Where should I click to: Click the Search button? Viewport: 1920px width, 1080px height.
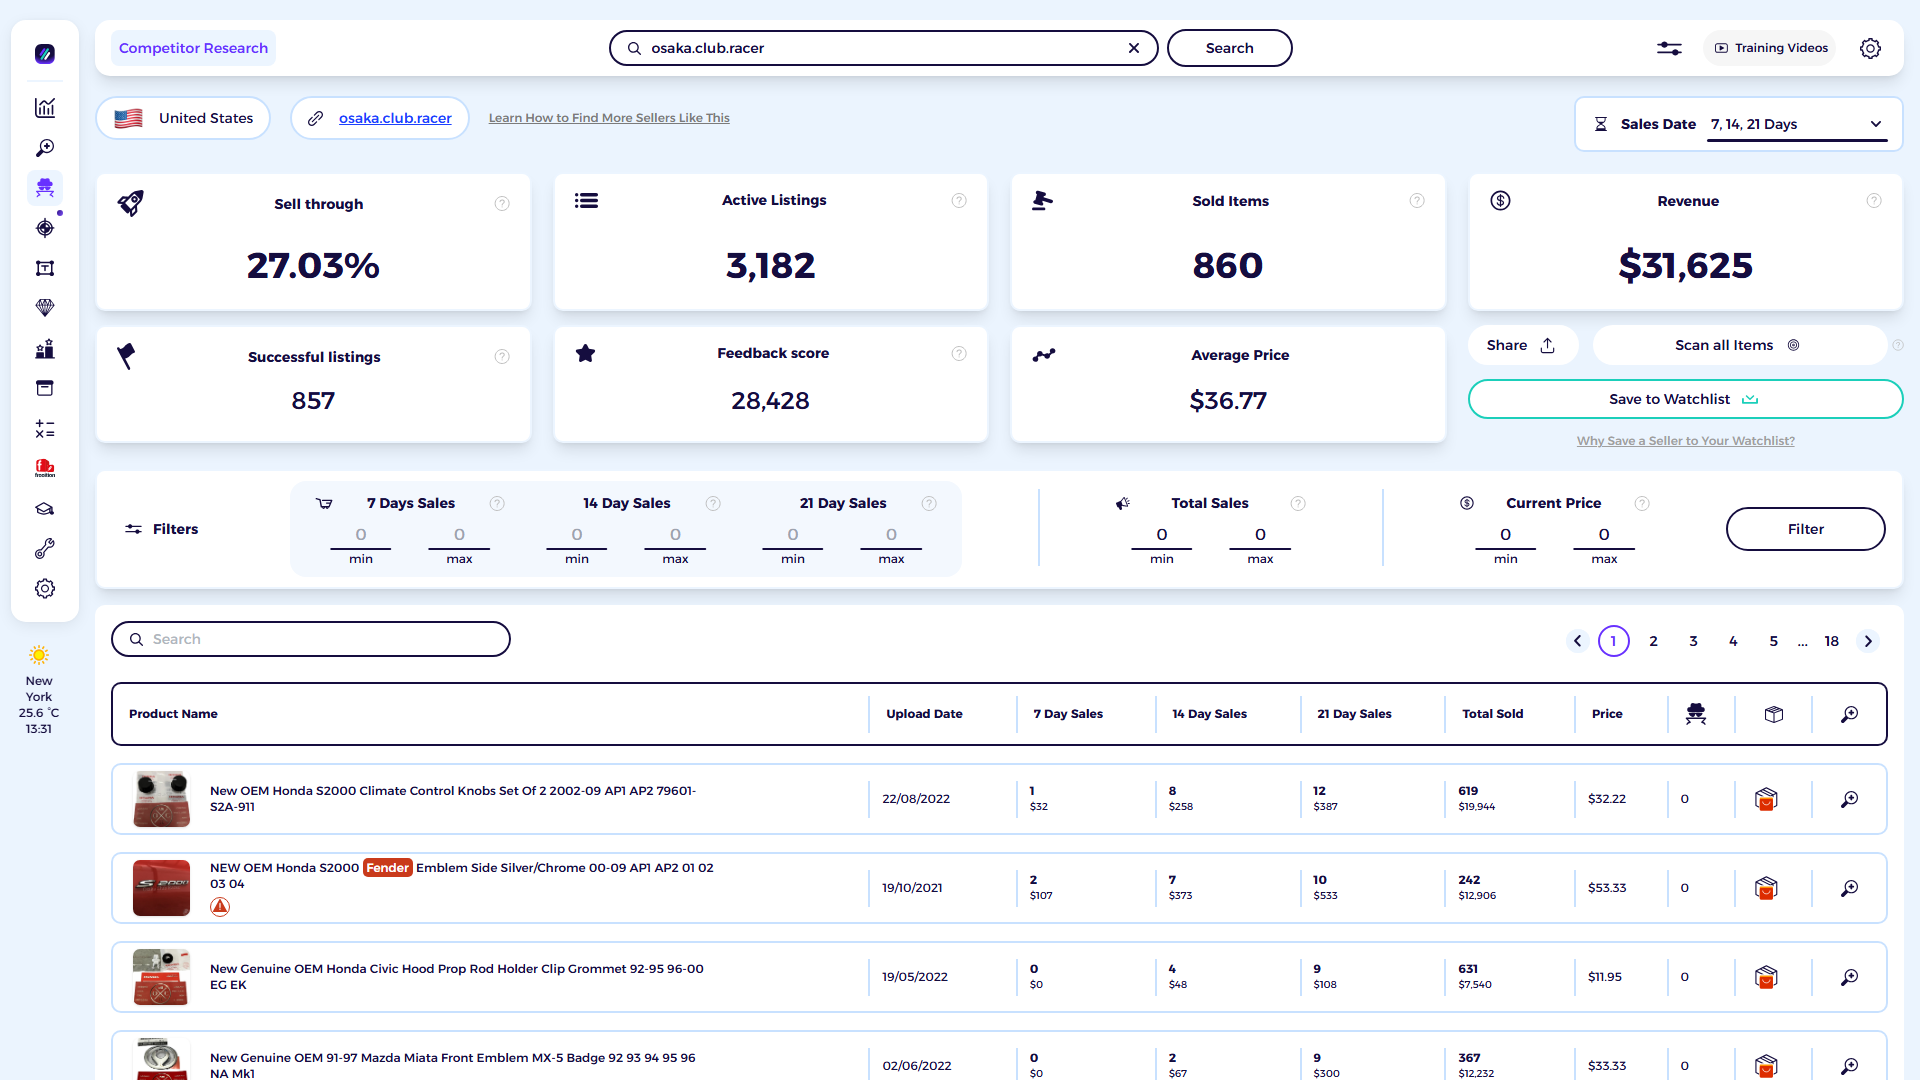[x=1229, y=48]
